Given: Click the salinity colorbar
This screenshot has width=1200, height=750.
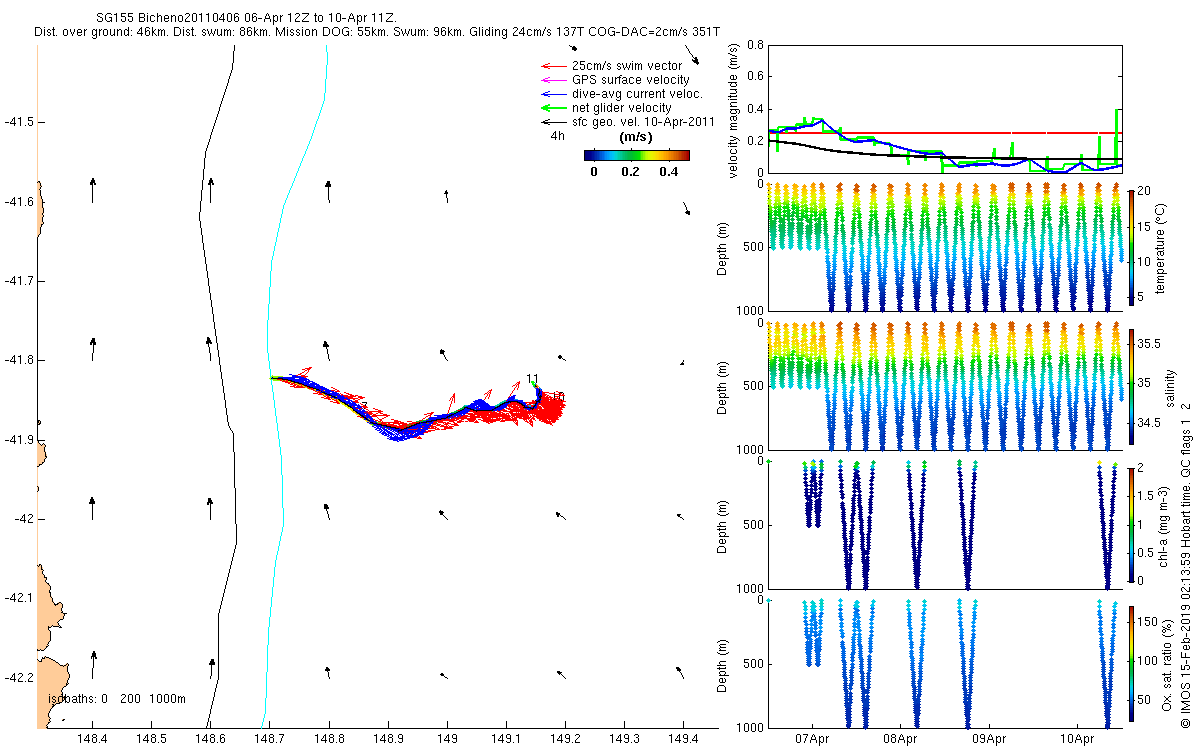Looking at the screenshot, I should 1130,386.
